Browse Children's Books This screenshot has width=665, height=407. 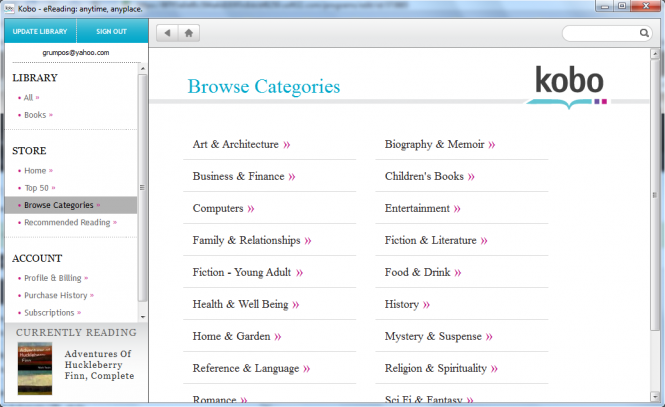pyautogui.click(x=430, y=176)
